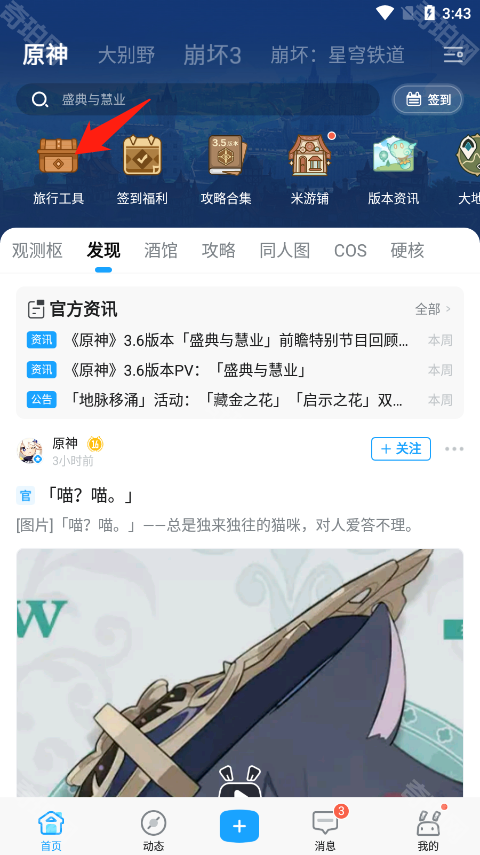Viewport: 480px width, 855px height.
Task: Tap the search field 盛典与慧业
Action: pos(197,99)
